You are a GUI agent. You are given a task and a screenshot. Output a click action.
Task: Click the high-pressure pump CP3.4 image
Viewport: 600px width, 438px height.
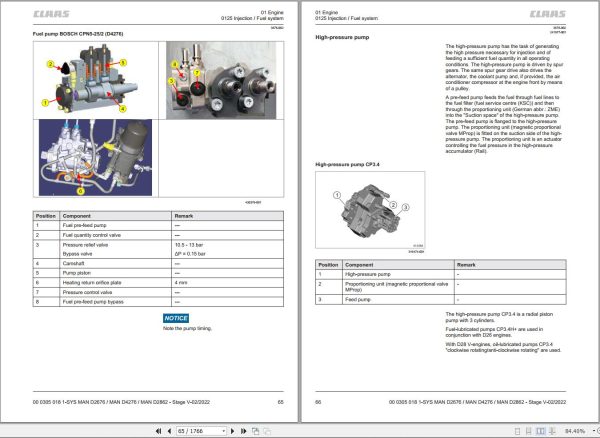click(x=370, y=210)
